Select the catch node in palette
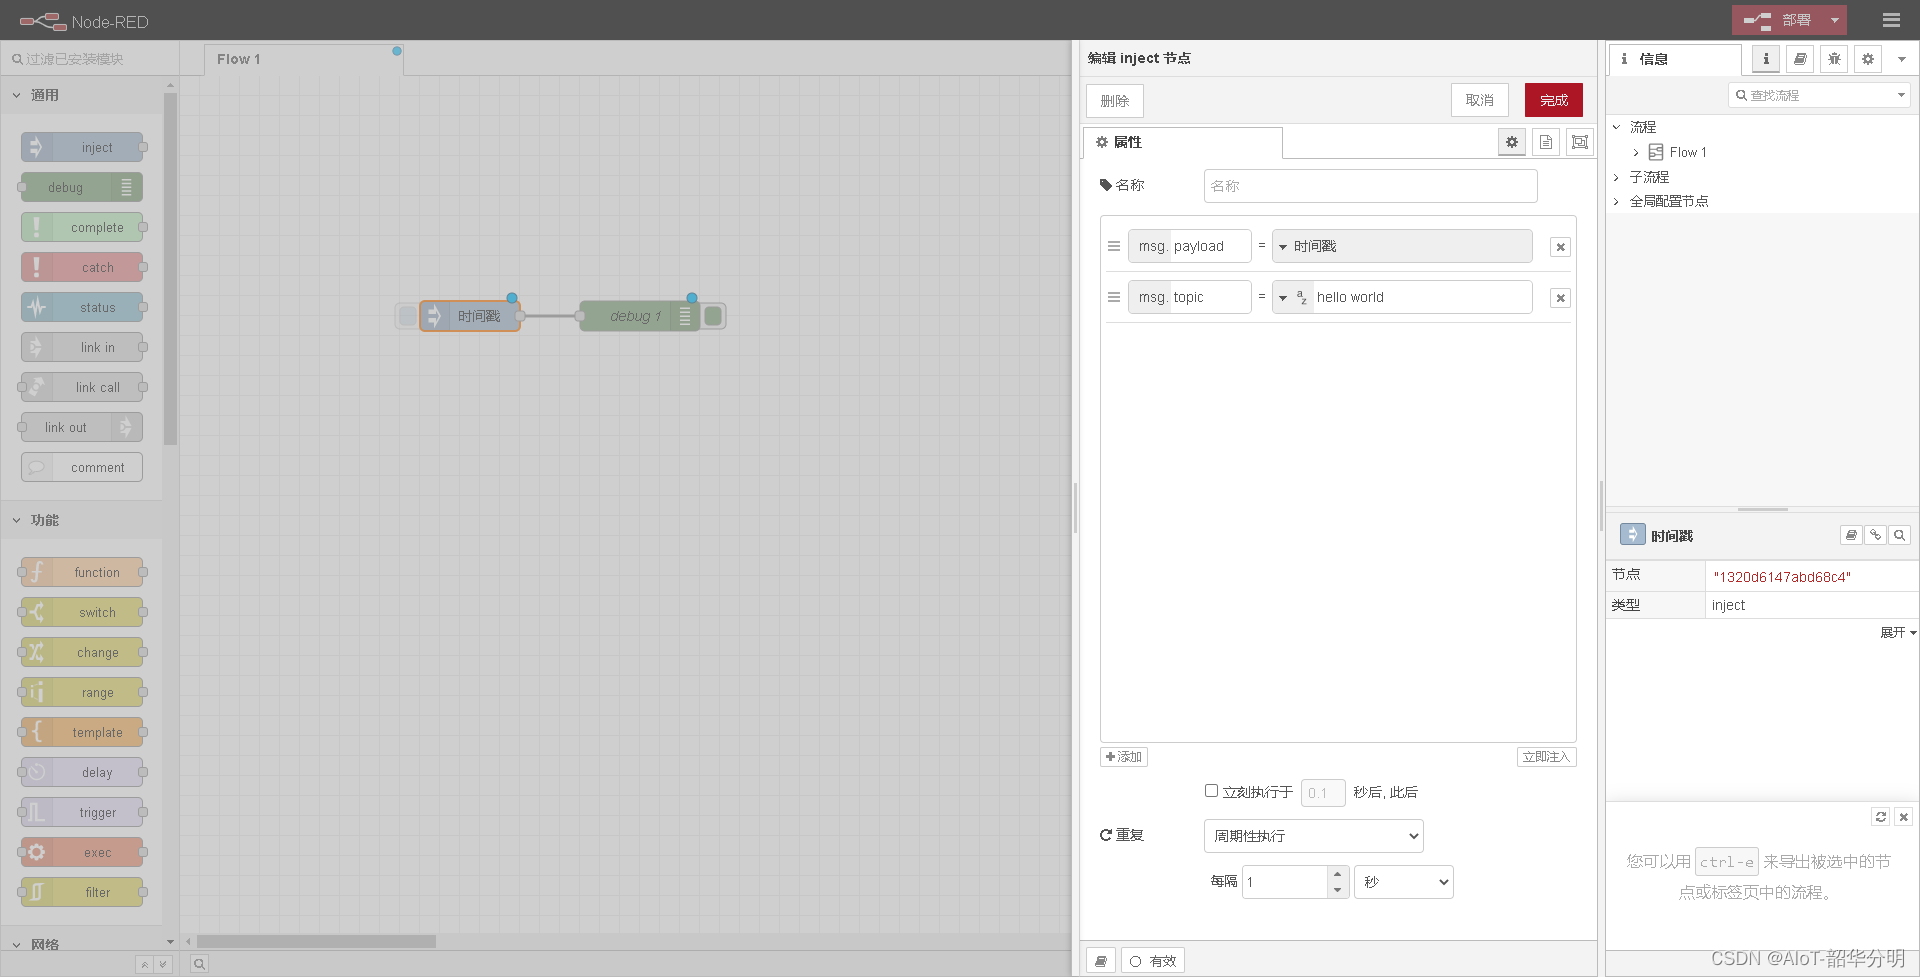The height and width of the screenshot is (977, 1920). coord(82,267)
